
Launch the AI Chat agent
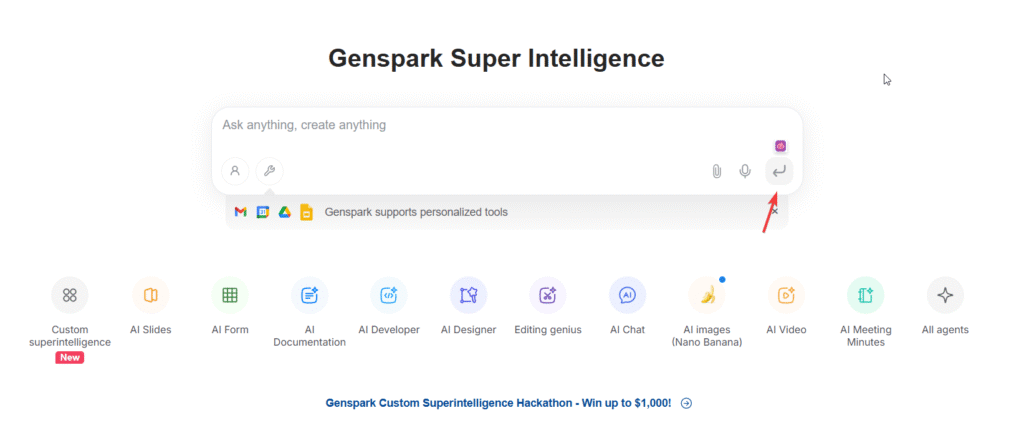coord(627,295)
